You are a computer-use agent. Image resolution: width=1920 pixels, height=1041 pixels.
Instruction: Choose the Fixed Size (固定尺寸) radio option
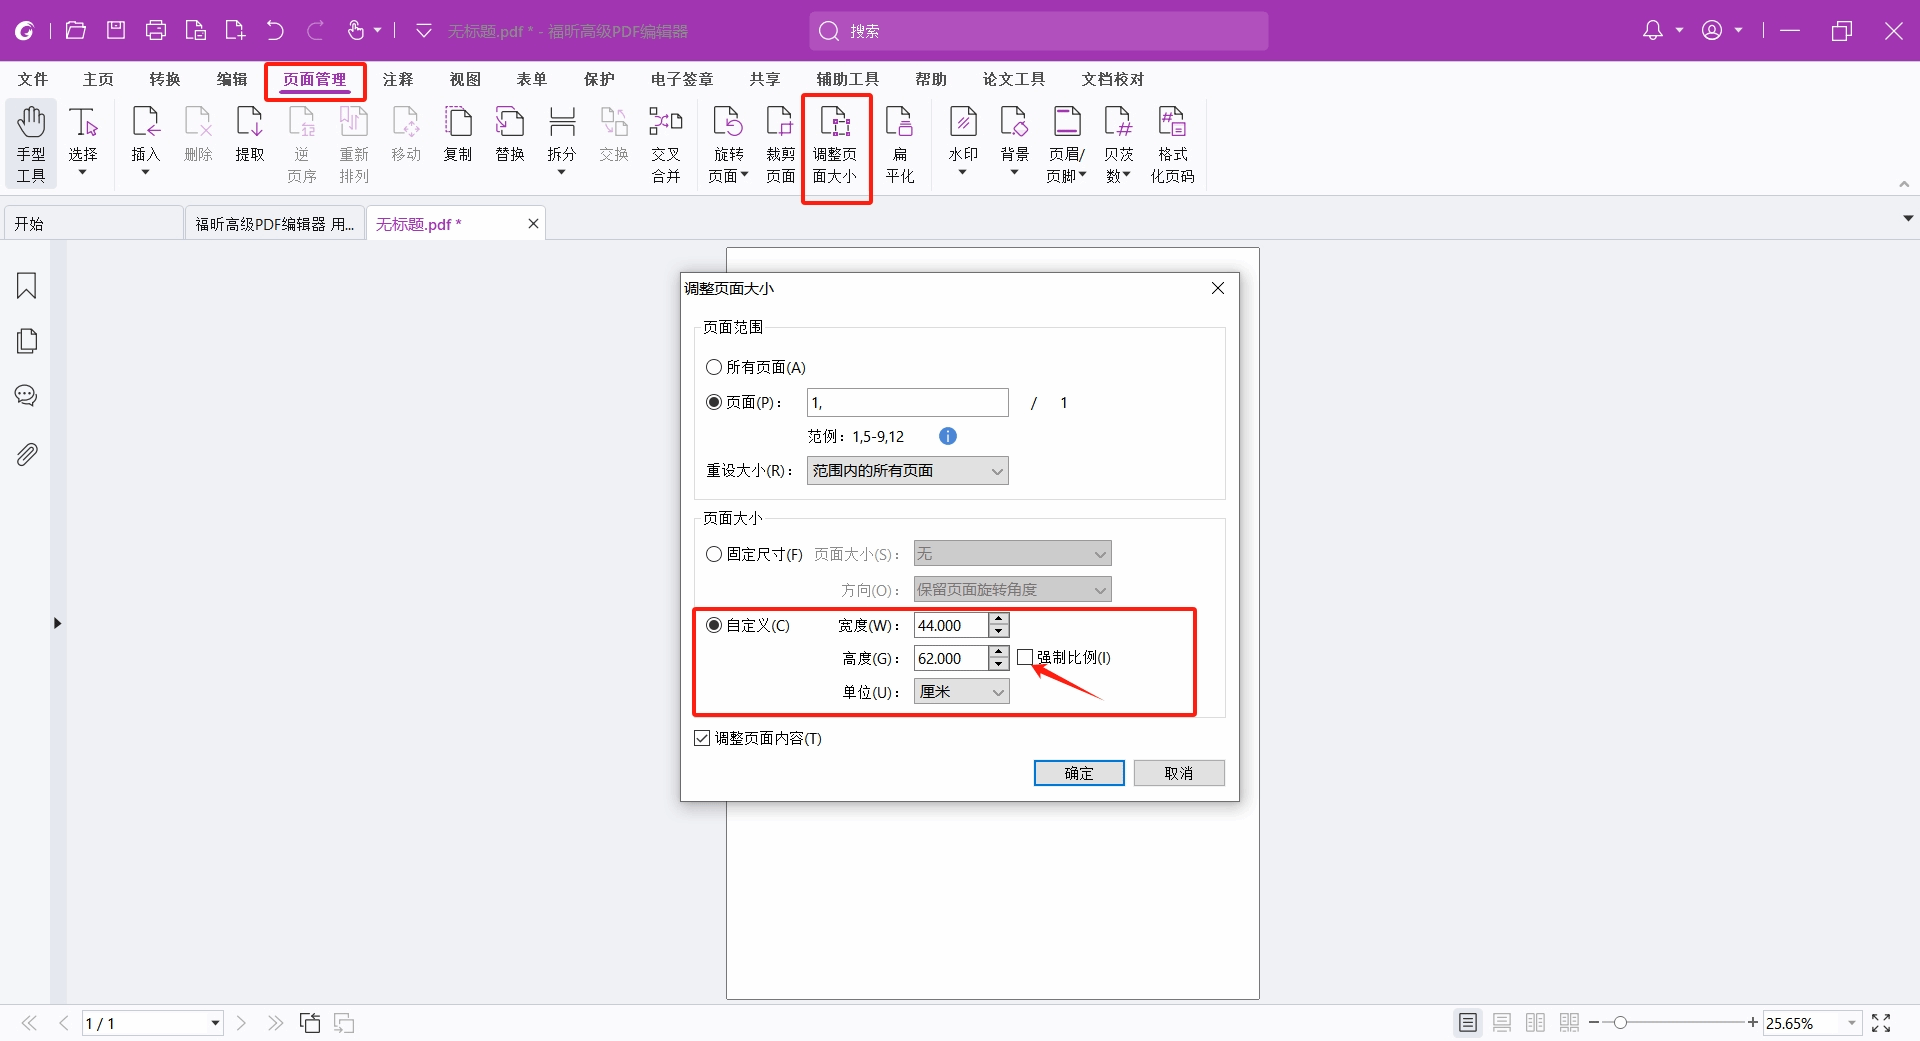pyautogui.click(x=714, y=554)
